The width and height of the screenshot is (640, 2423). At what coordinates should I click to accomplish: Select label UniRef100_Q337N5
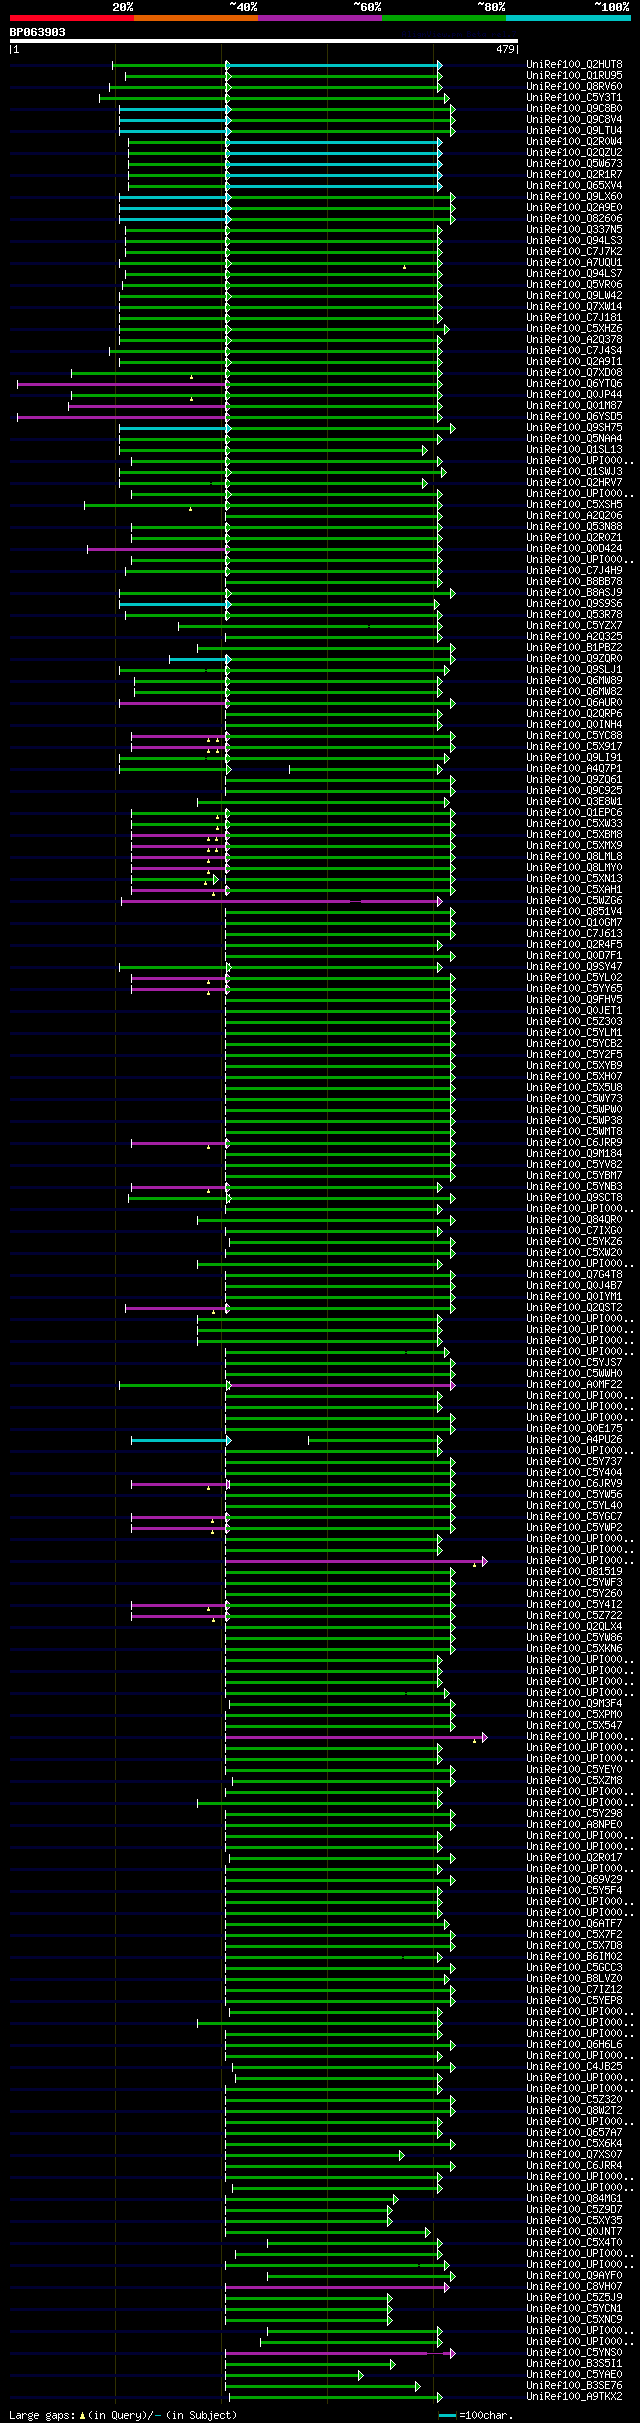[574, 230]
